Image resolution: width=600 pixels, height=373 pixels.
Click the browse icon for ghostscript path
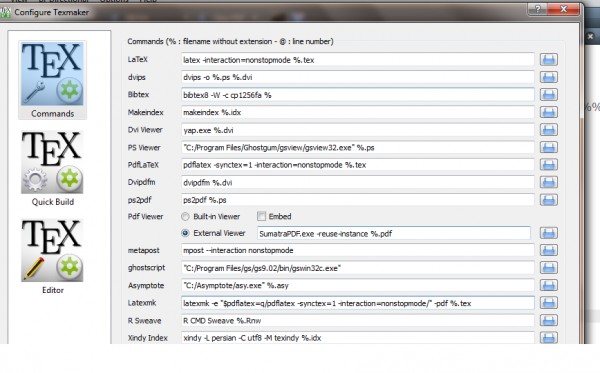(x=548, y=268)
